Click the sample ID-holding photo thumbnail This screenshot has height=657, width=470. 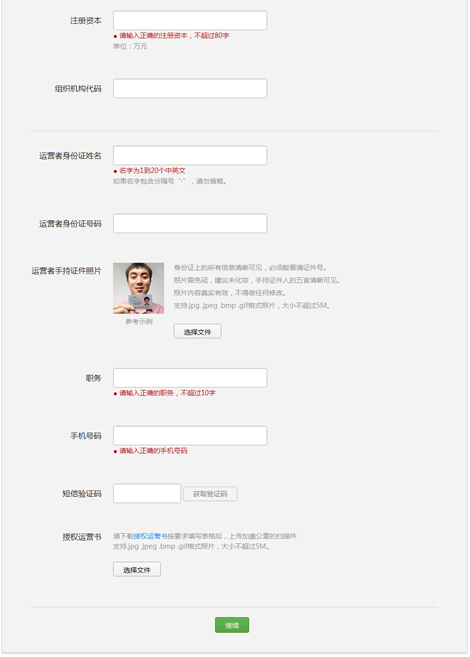(x=139, y=288)
